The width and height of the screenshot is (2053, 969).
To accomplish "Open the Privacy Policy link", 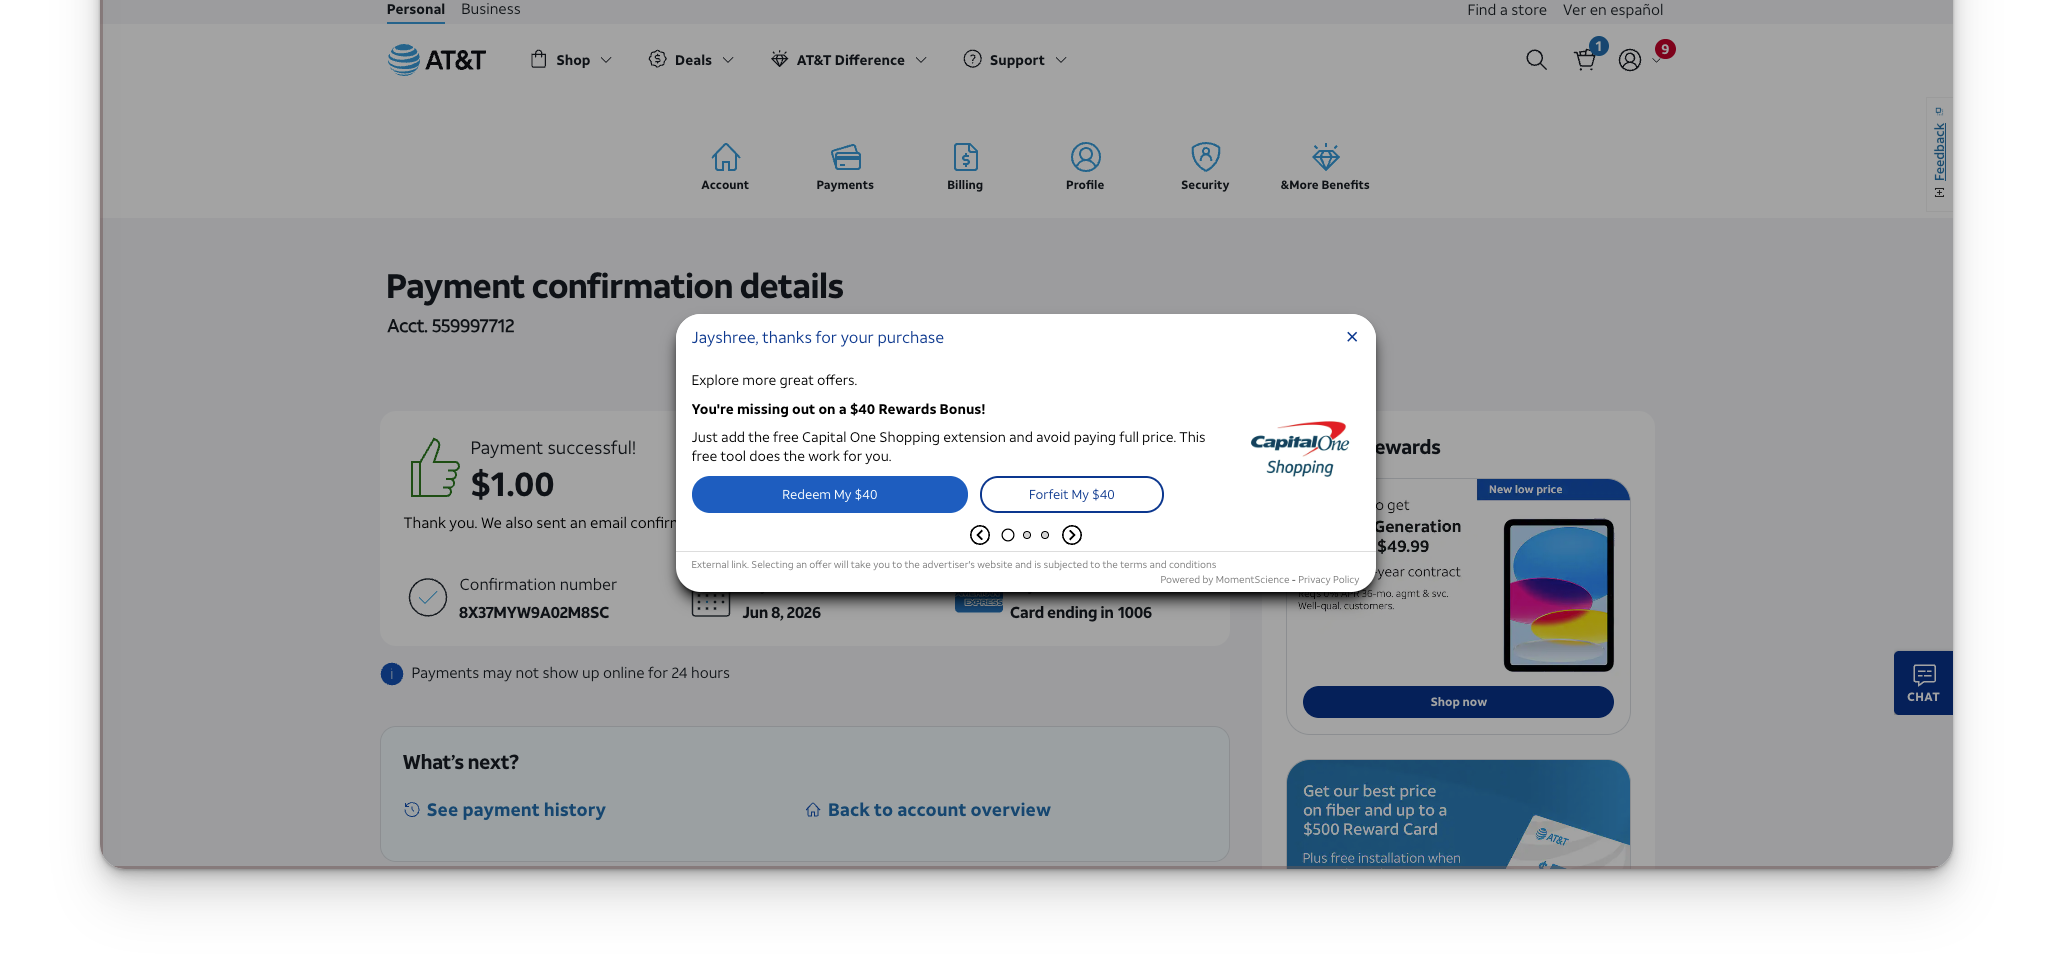I will click(1328, 580).
